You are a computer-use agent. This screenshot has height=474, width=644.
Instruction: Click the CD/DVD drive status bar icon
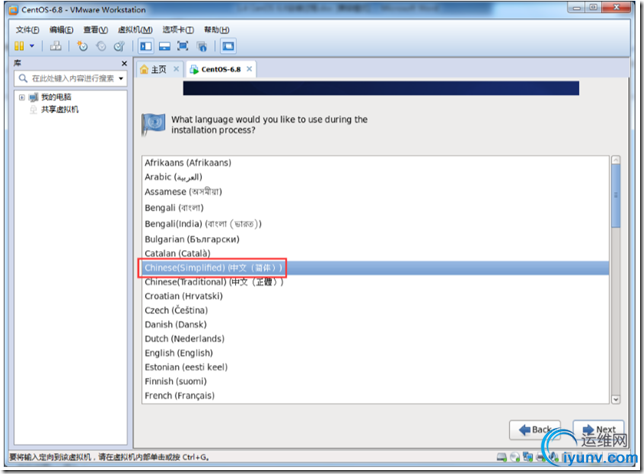(x=515, y=457)
